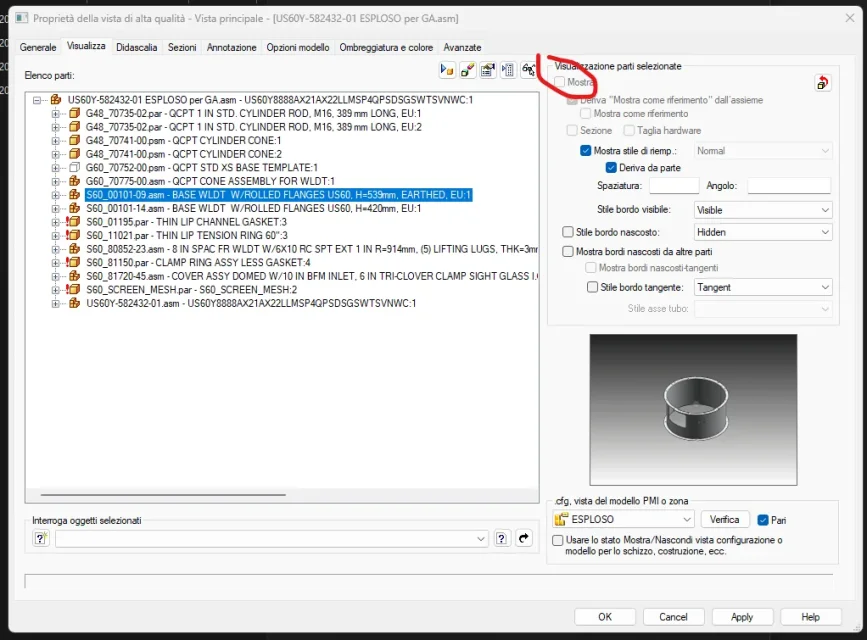Screen dimensions: 867x640
Task: Expand the S60_80852-23.asm tree node
Action: [55, 249]
